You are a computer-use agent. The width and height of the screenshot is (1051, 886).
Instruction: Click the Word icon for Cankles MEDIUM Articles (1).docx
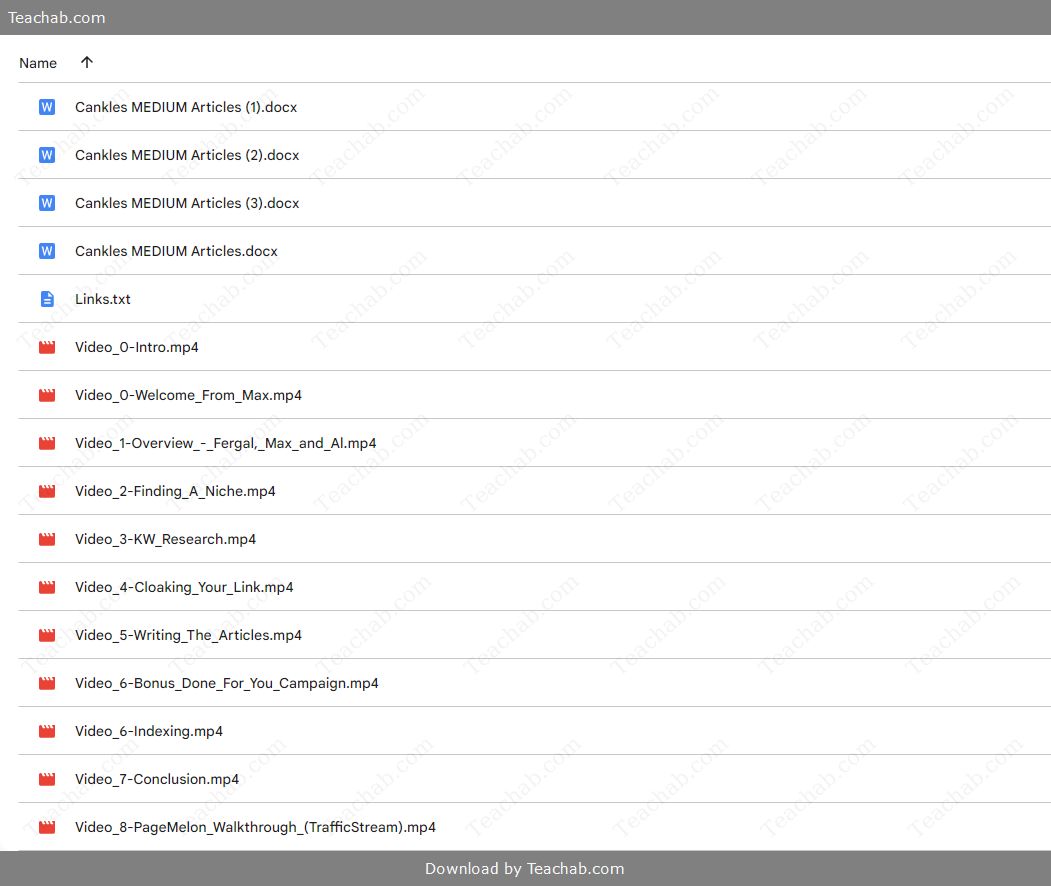[47, 107]
